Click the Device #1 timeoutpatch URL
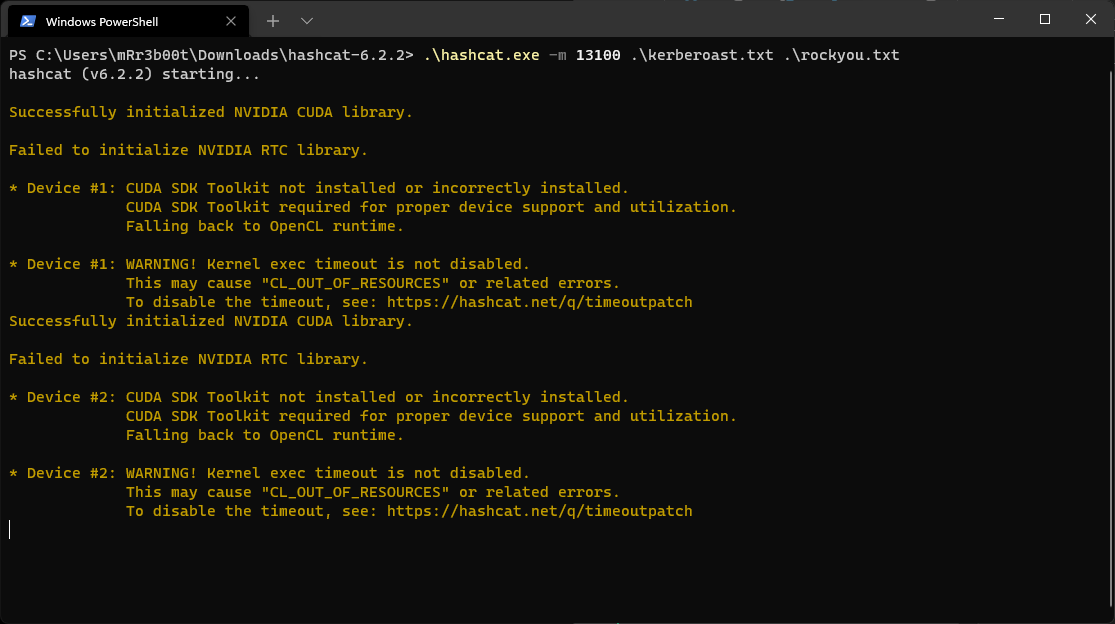The image size is (1115, 624). [540, 302]
